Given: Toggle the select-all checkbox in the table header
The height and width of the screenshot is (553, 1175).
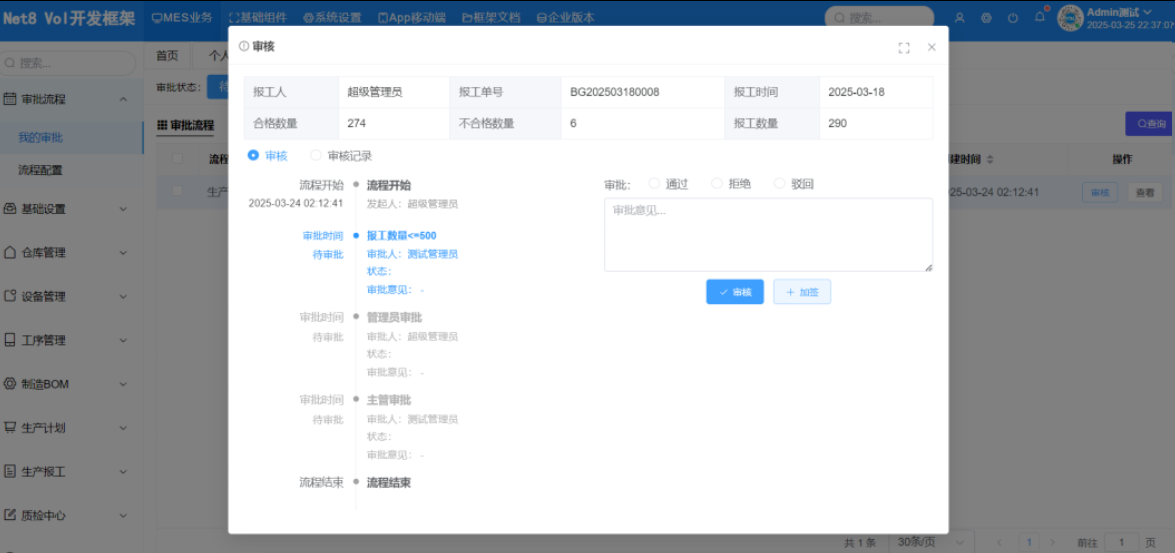Looking at the screenshot, I should point(178,159).
